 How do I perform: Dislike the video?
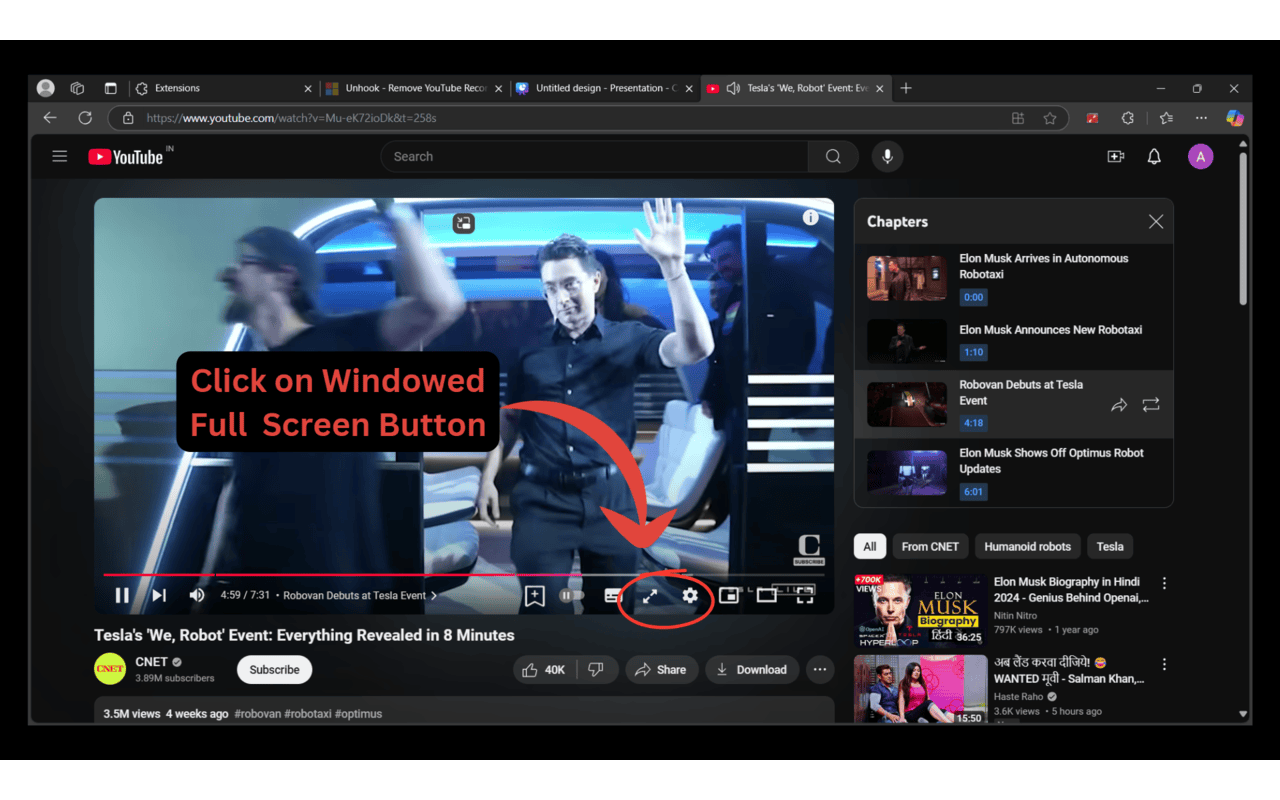(x=596, y=670)
